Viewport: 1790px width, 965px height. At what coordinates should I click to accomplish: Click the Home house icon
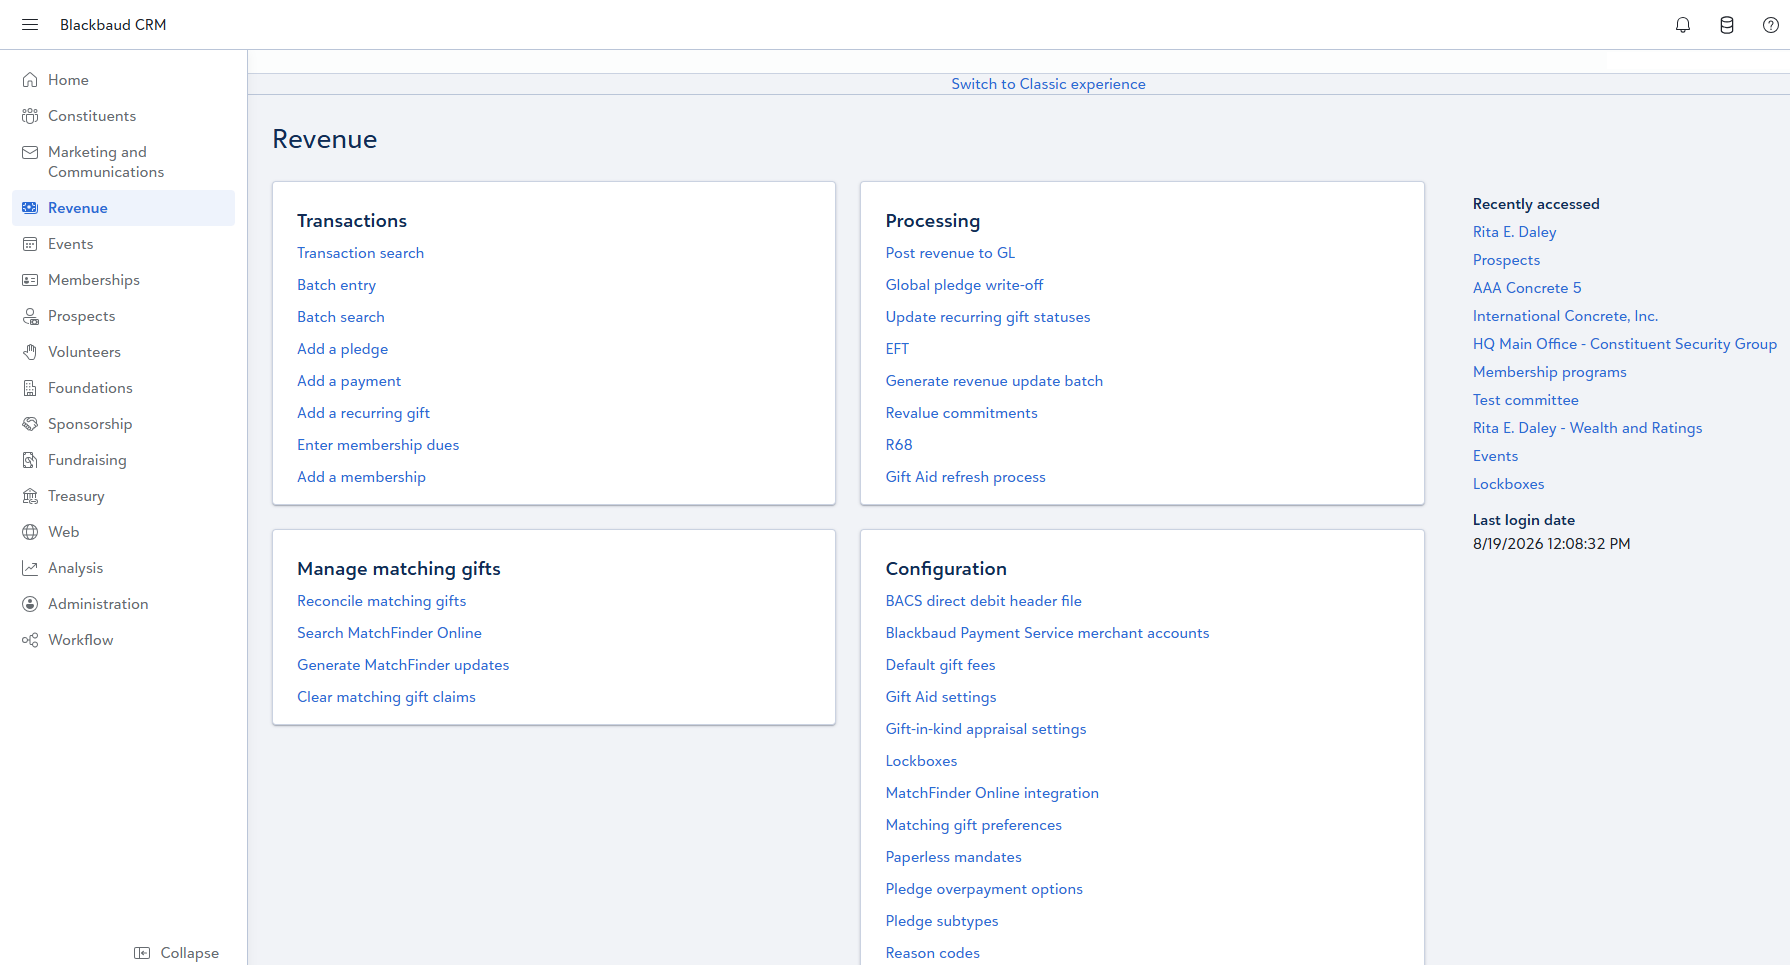(x=30, y=80)
